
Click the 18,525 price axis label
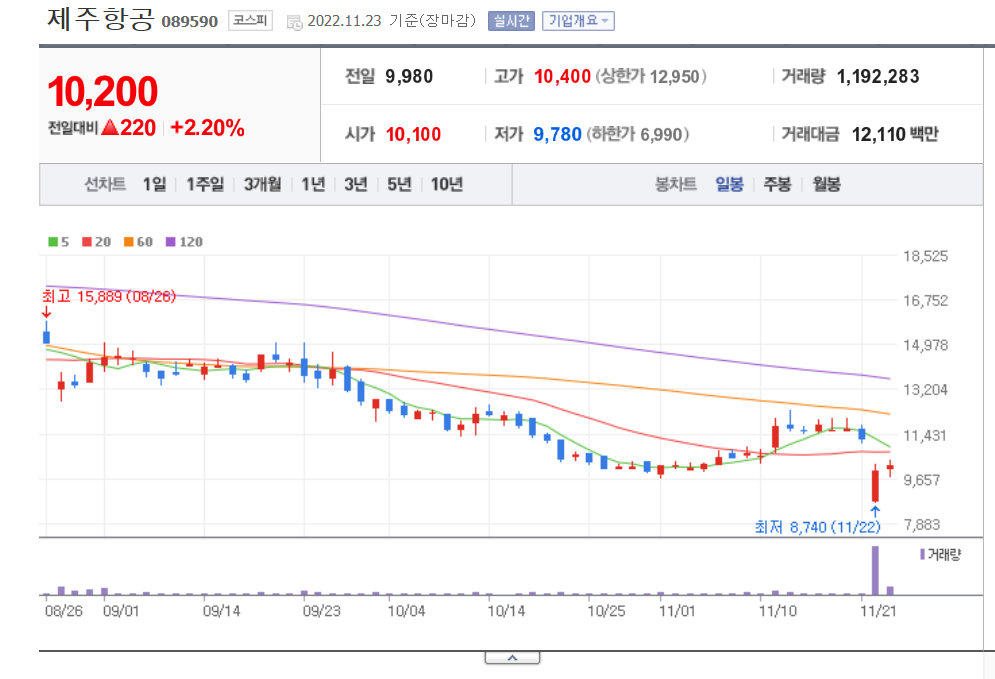pyautogui.click(x=925, y=256)
